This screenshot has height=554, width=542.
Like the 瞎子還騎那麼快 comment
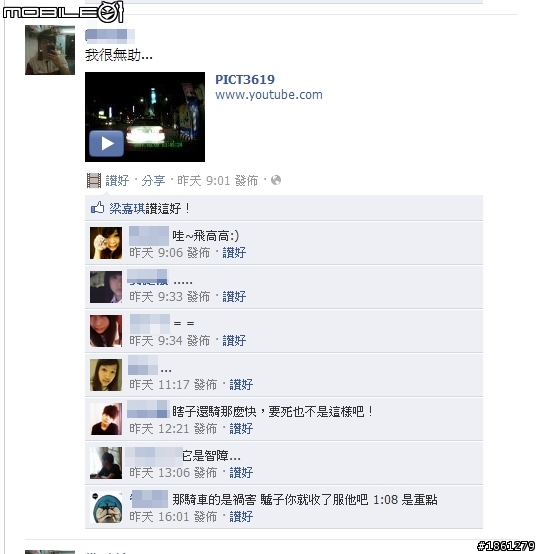(241, 429)
